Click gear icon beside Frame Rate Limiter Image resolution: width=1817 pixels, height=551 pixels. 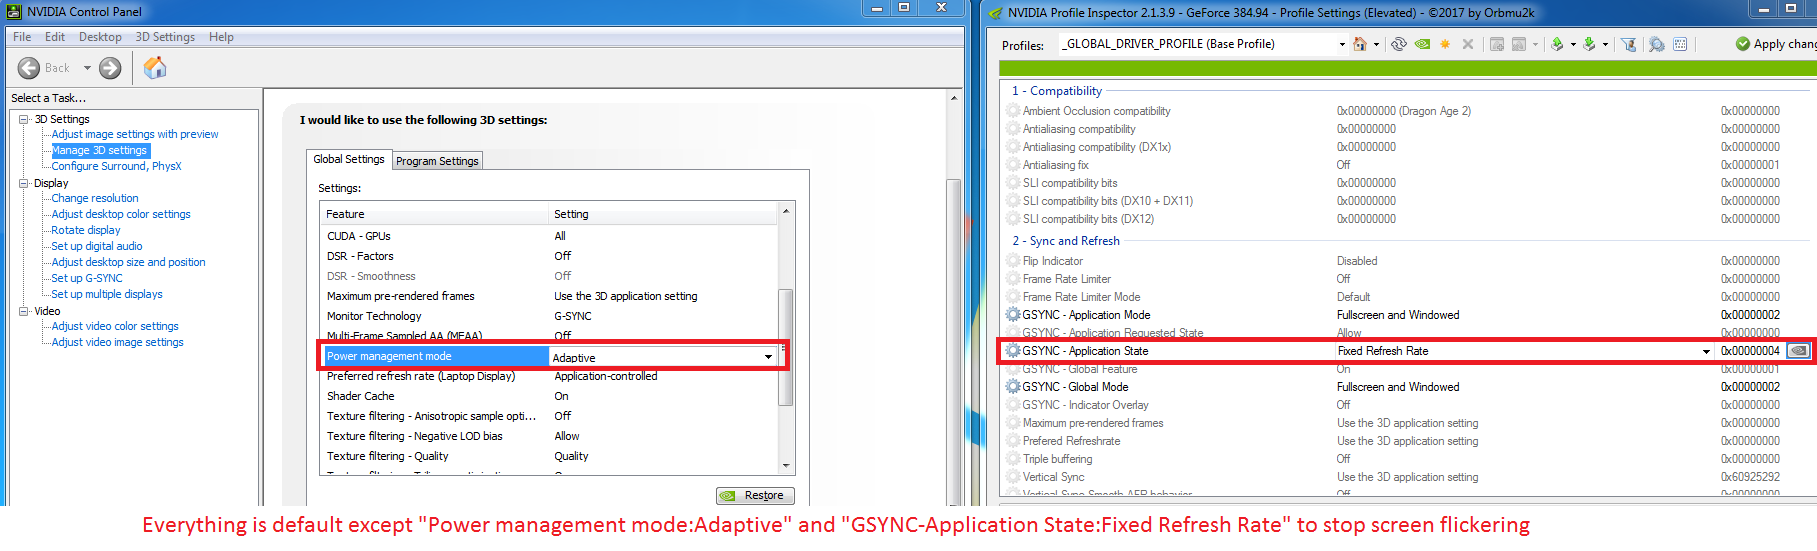1013,279
